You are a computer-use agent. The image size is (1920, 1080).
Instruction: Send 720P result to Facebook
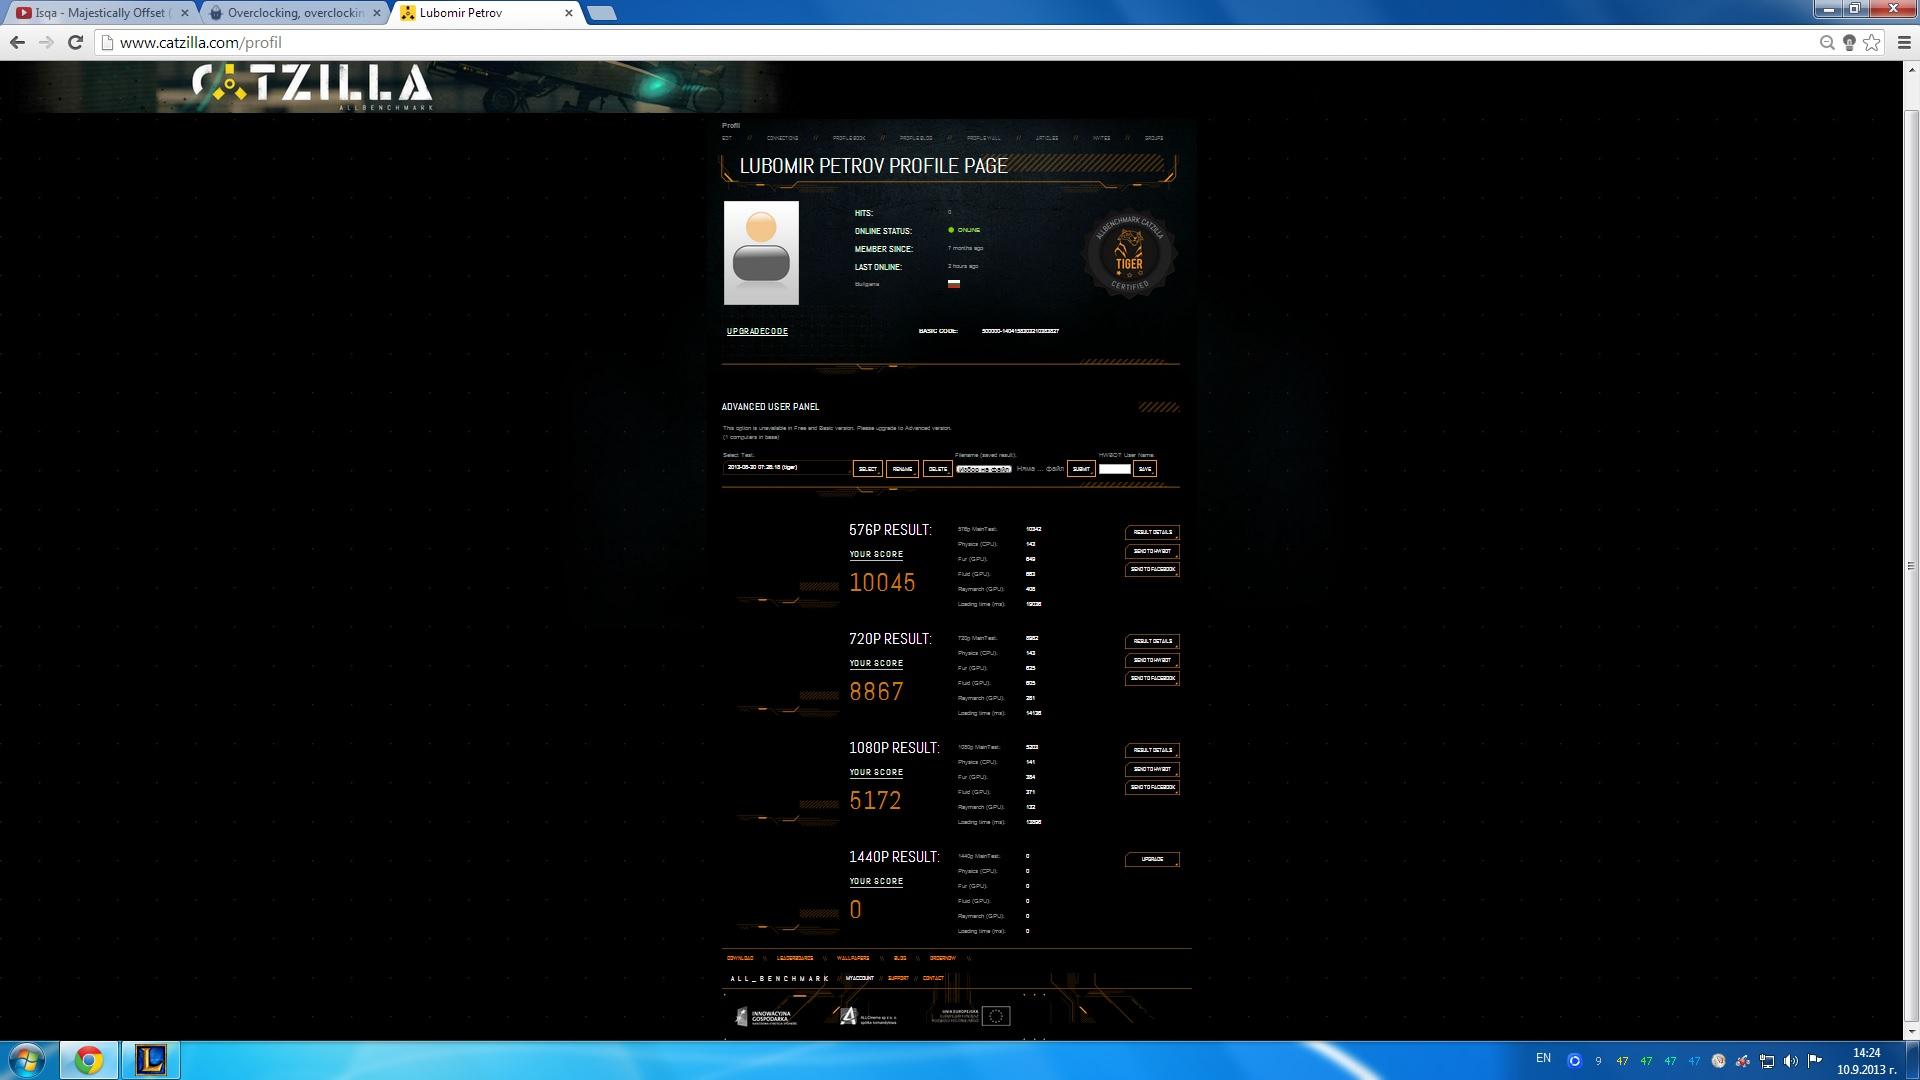click(1152, 678)
